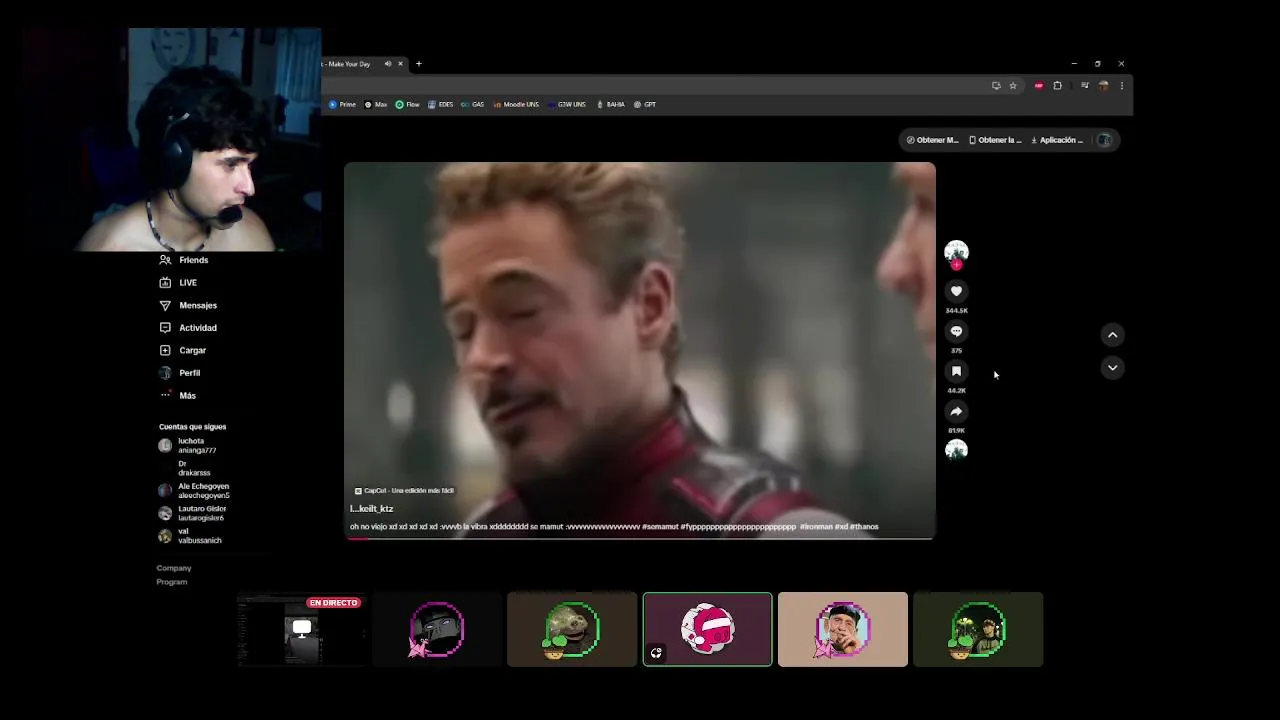Open the BAHIA bookmark
The image size is (1280, 720).
point(610,104)
